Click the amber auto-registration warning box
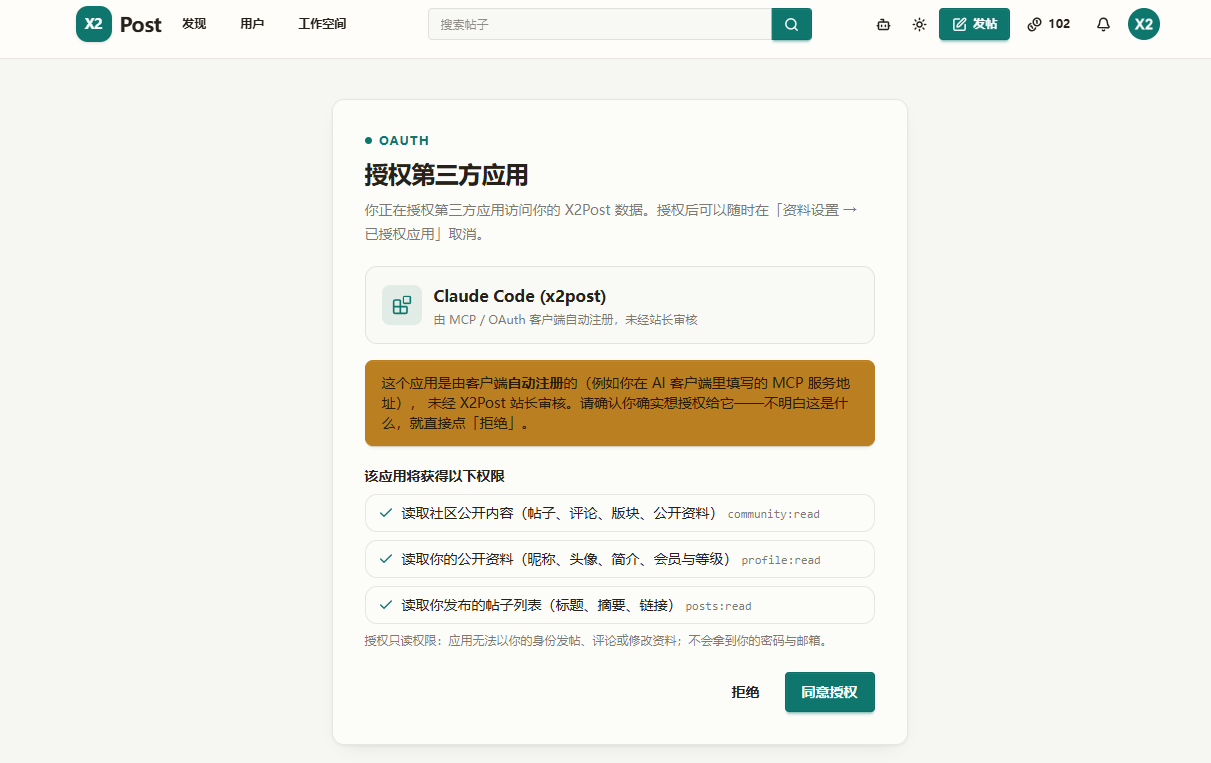Screen dimensions: 1211x763 click(x=620, y=403)
